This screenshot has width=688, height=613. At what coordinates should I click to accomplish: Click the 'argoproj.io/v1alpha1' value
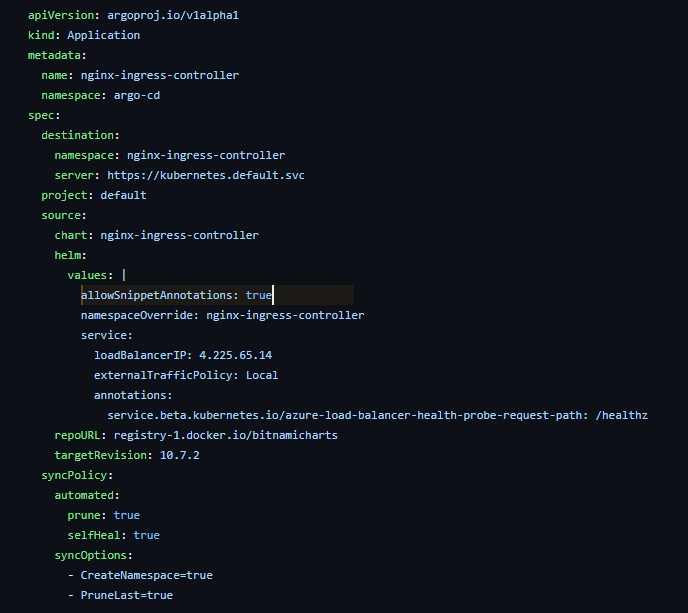tap(173, 15)
